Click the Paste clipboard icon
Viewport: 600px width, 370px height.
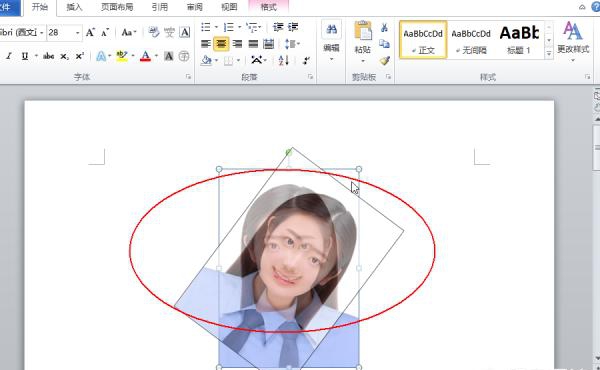pos(363,30)
